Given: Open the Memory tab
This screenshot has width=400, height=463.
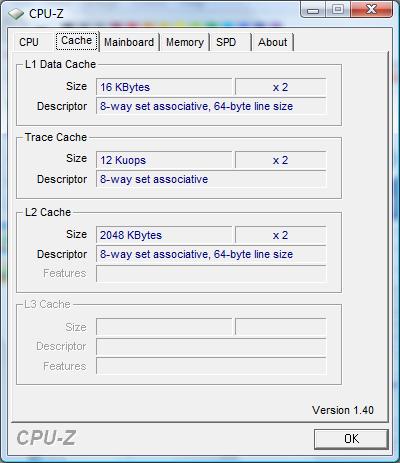Looking at the screenshot, I should point(185,42).
